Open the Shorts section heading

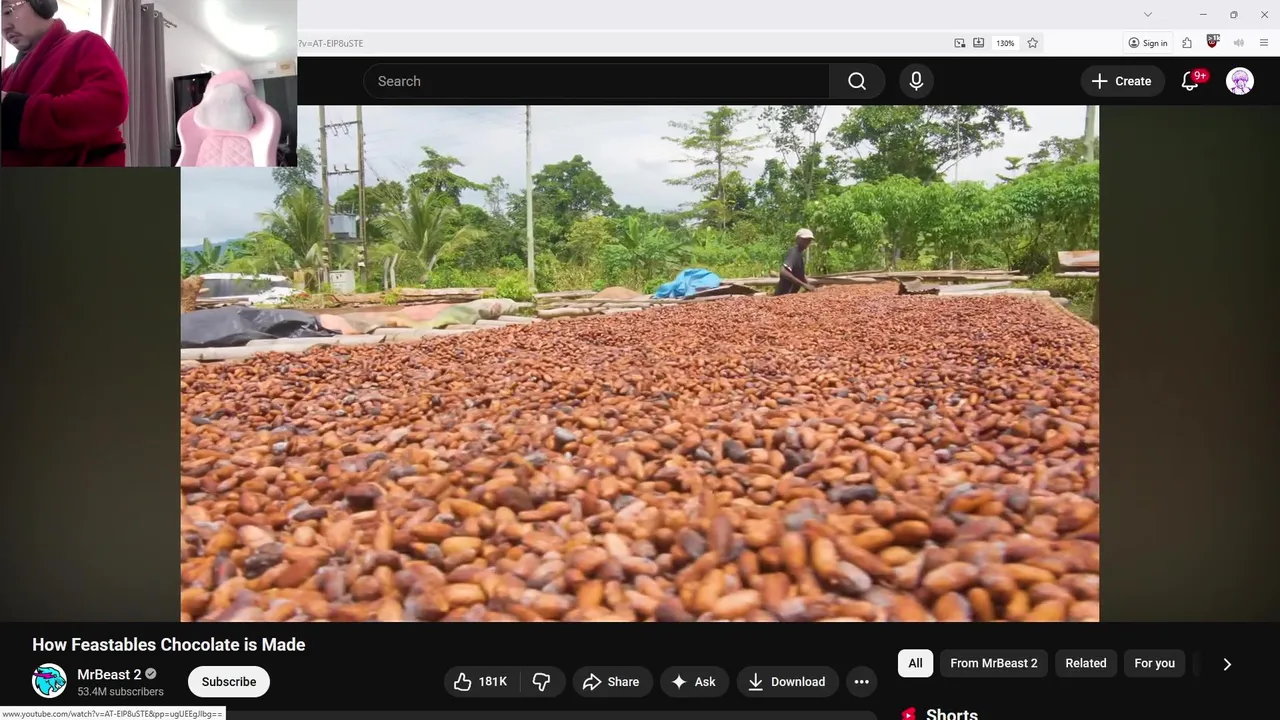click(x=952, y=712)
